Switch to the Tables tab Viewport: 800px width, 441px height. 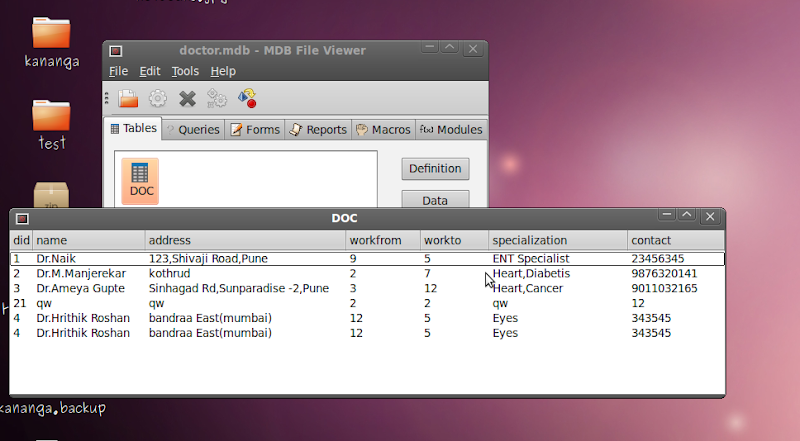tap(133, 128)
